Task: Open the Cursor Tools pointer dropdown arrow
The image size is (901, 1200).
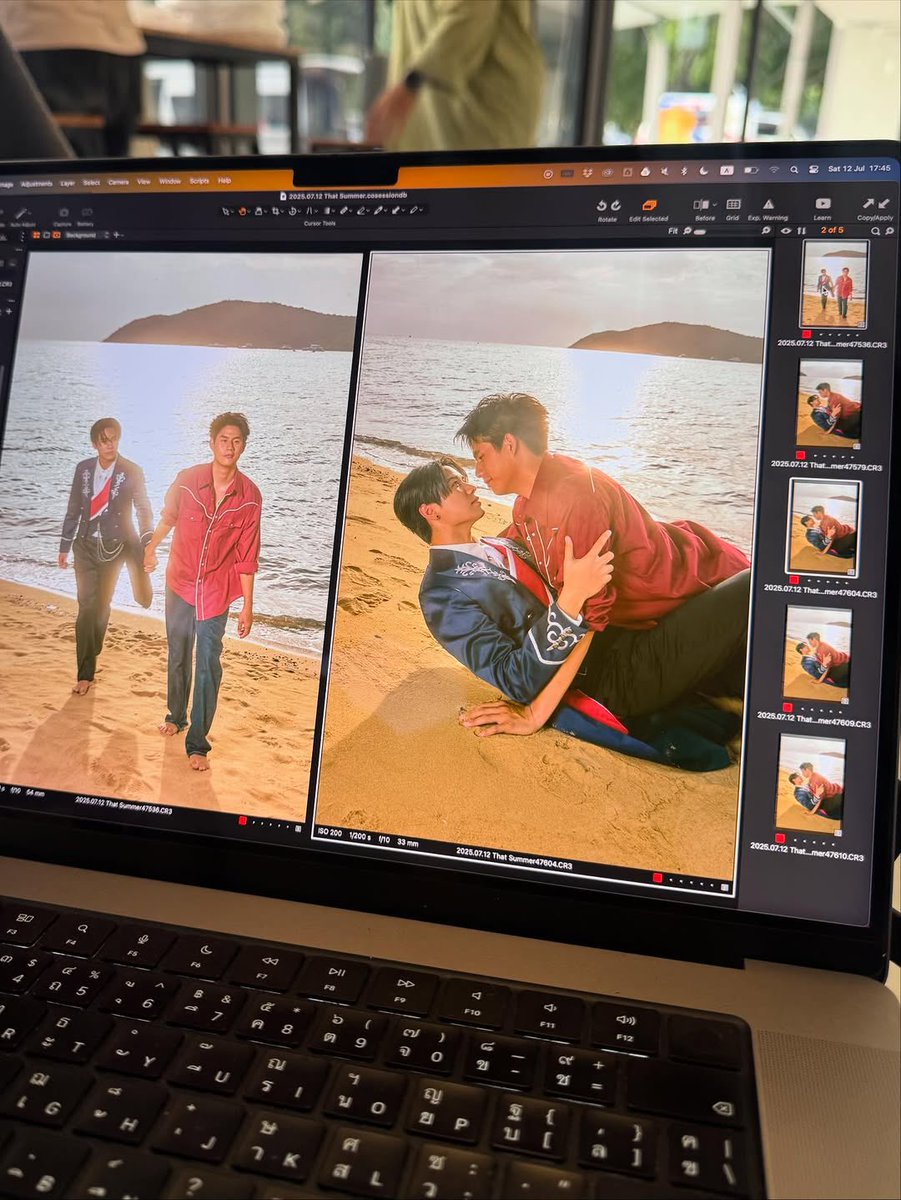Action: click(x=233, y=211)
